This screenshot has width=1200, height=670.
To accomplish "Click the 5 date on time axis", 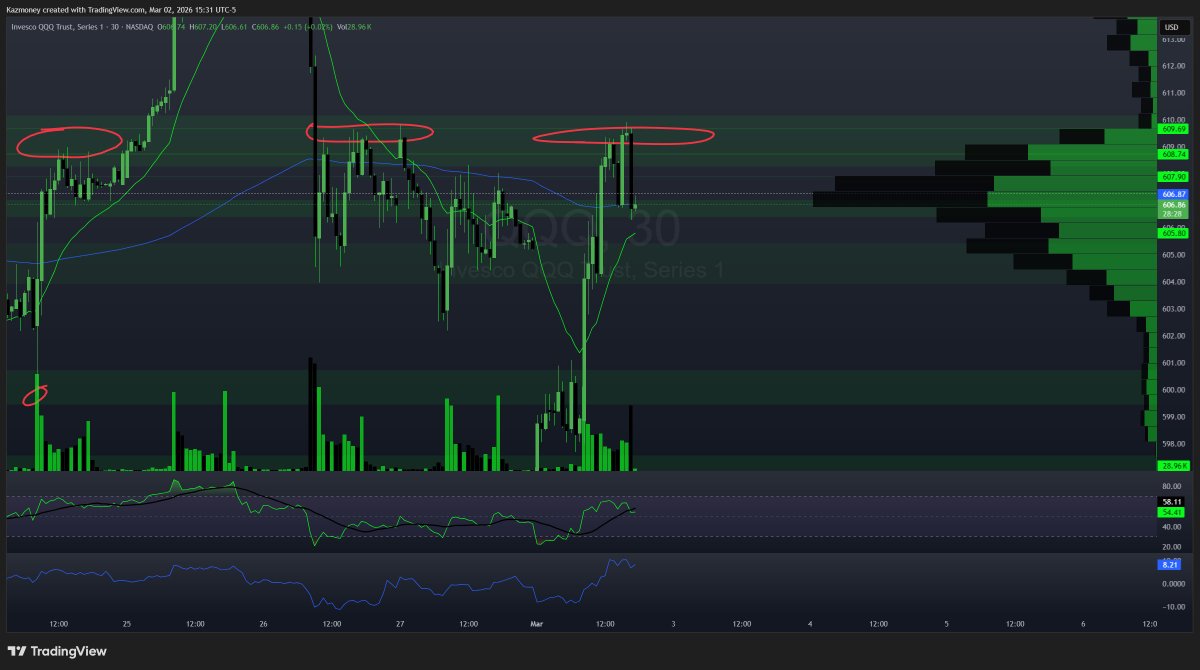I will pyautogui.click(x=946, y=624).
